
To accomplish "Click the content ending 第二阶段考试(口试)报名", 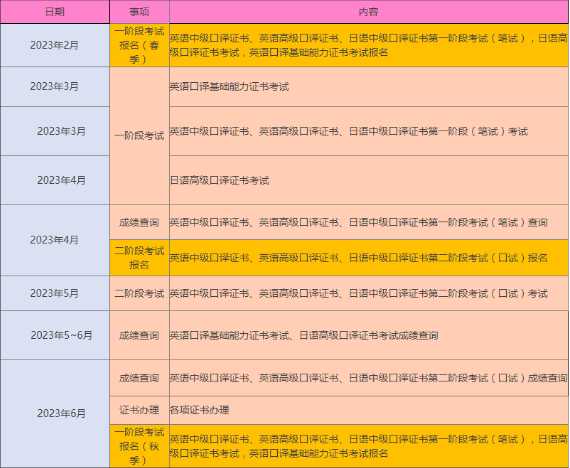I will [x=369, y=257].
